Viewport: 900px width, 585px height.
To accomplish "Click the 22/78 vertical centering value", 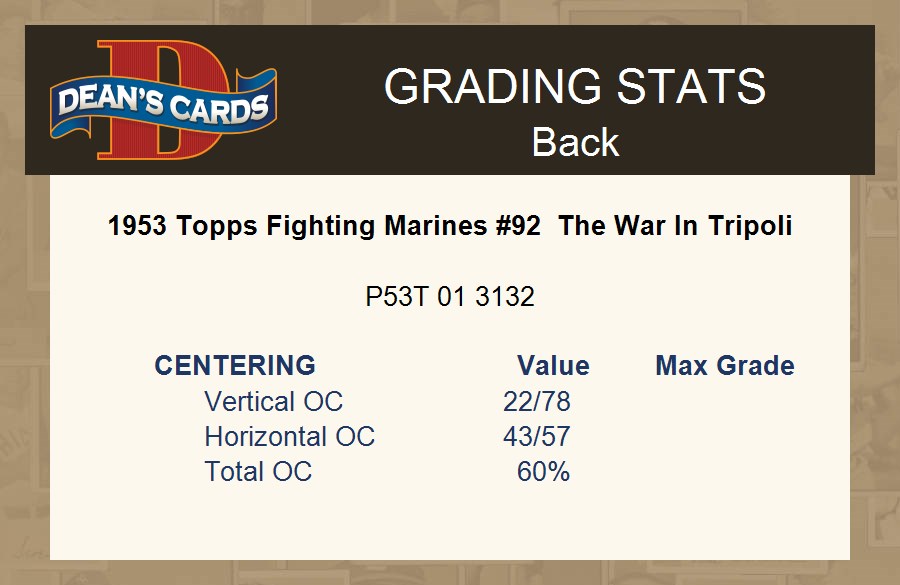I will coord(537,402).
